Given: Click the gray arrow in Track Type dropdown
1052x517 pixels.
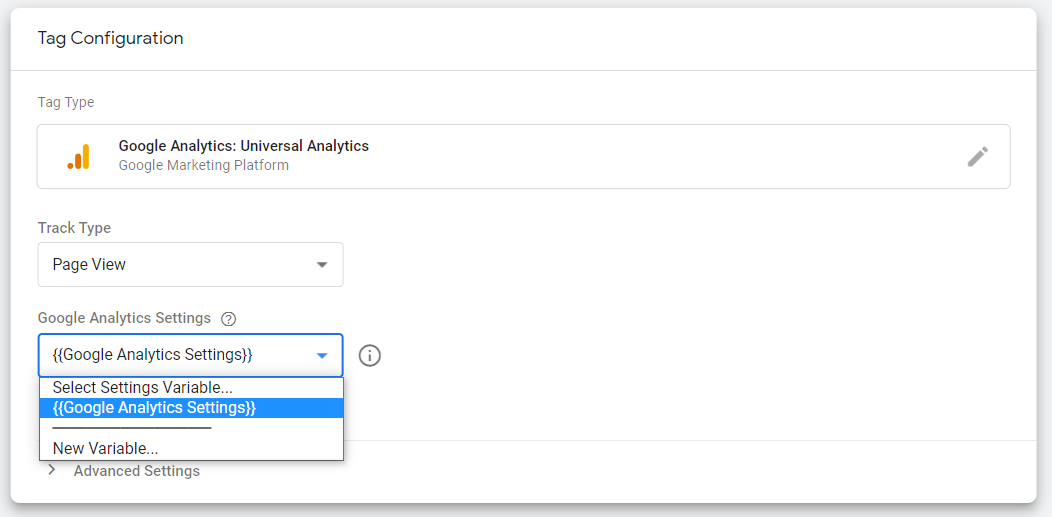Looking at the screenshot, I should (322, 265).
